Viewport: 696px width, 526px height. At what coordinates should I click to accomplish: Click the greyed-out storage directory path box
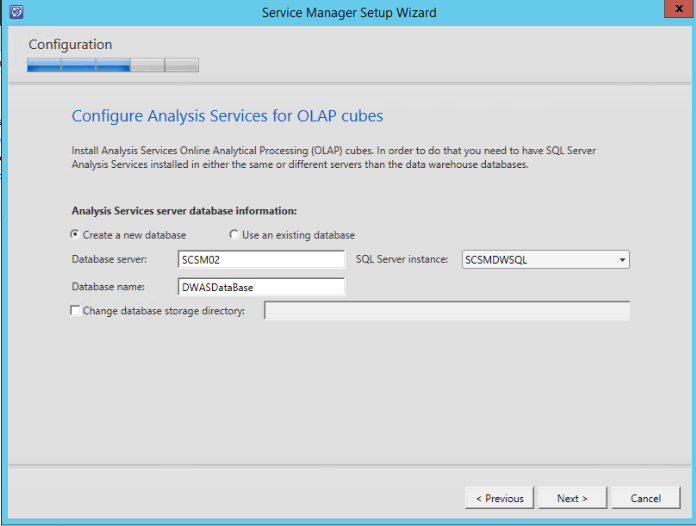(446, 311)
